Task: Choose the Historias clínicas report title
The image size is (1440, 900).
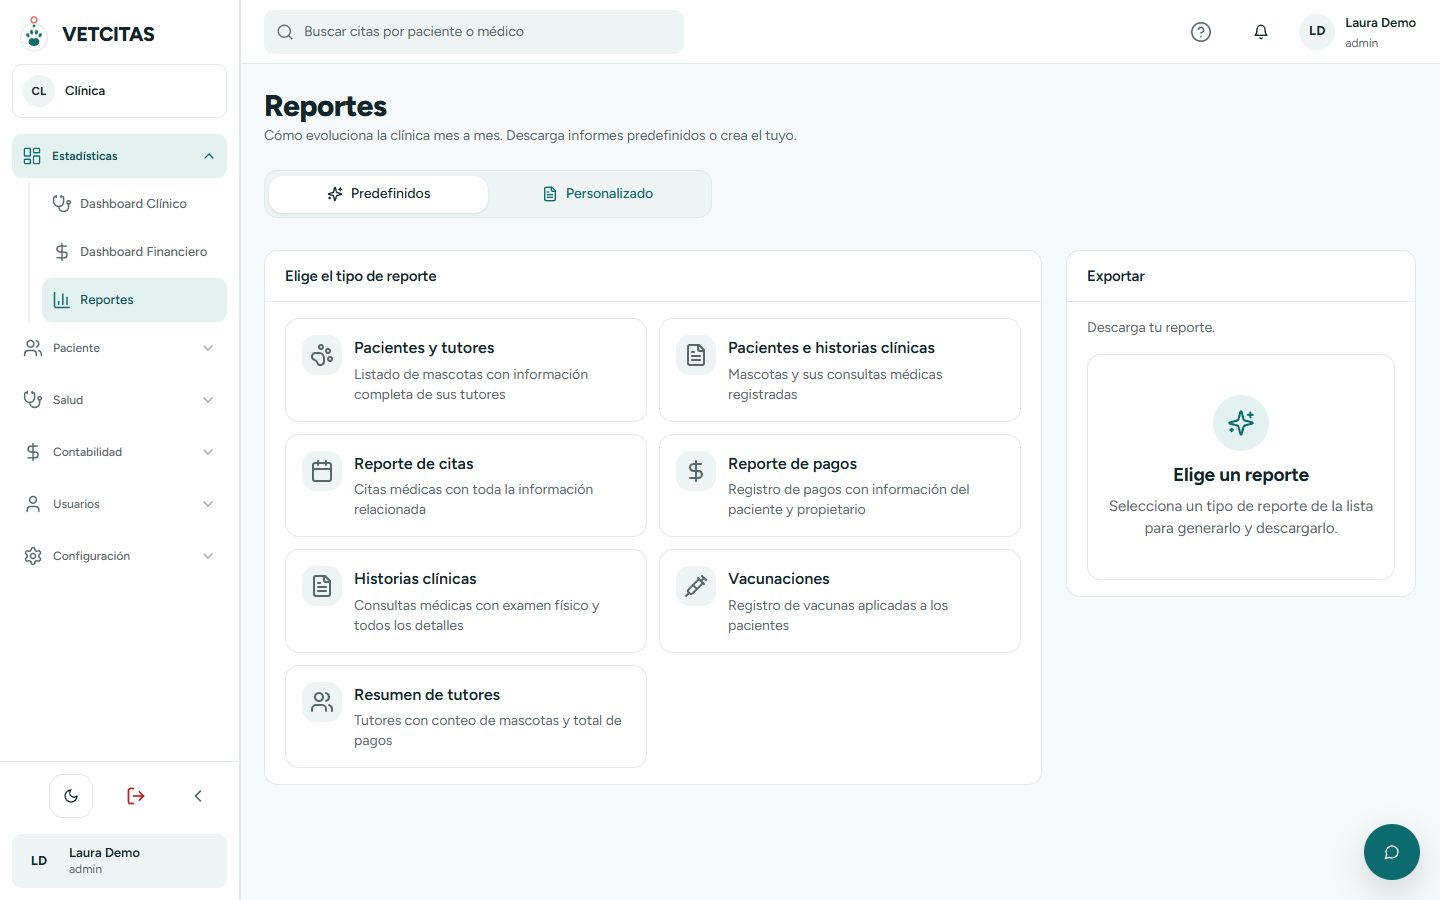Action: tap(415, 579)
